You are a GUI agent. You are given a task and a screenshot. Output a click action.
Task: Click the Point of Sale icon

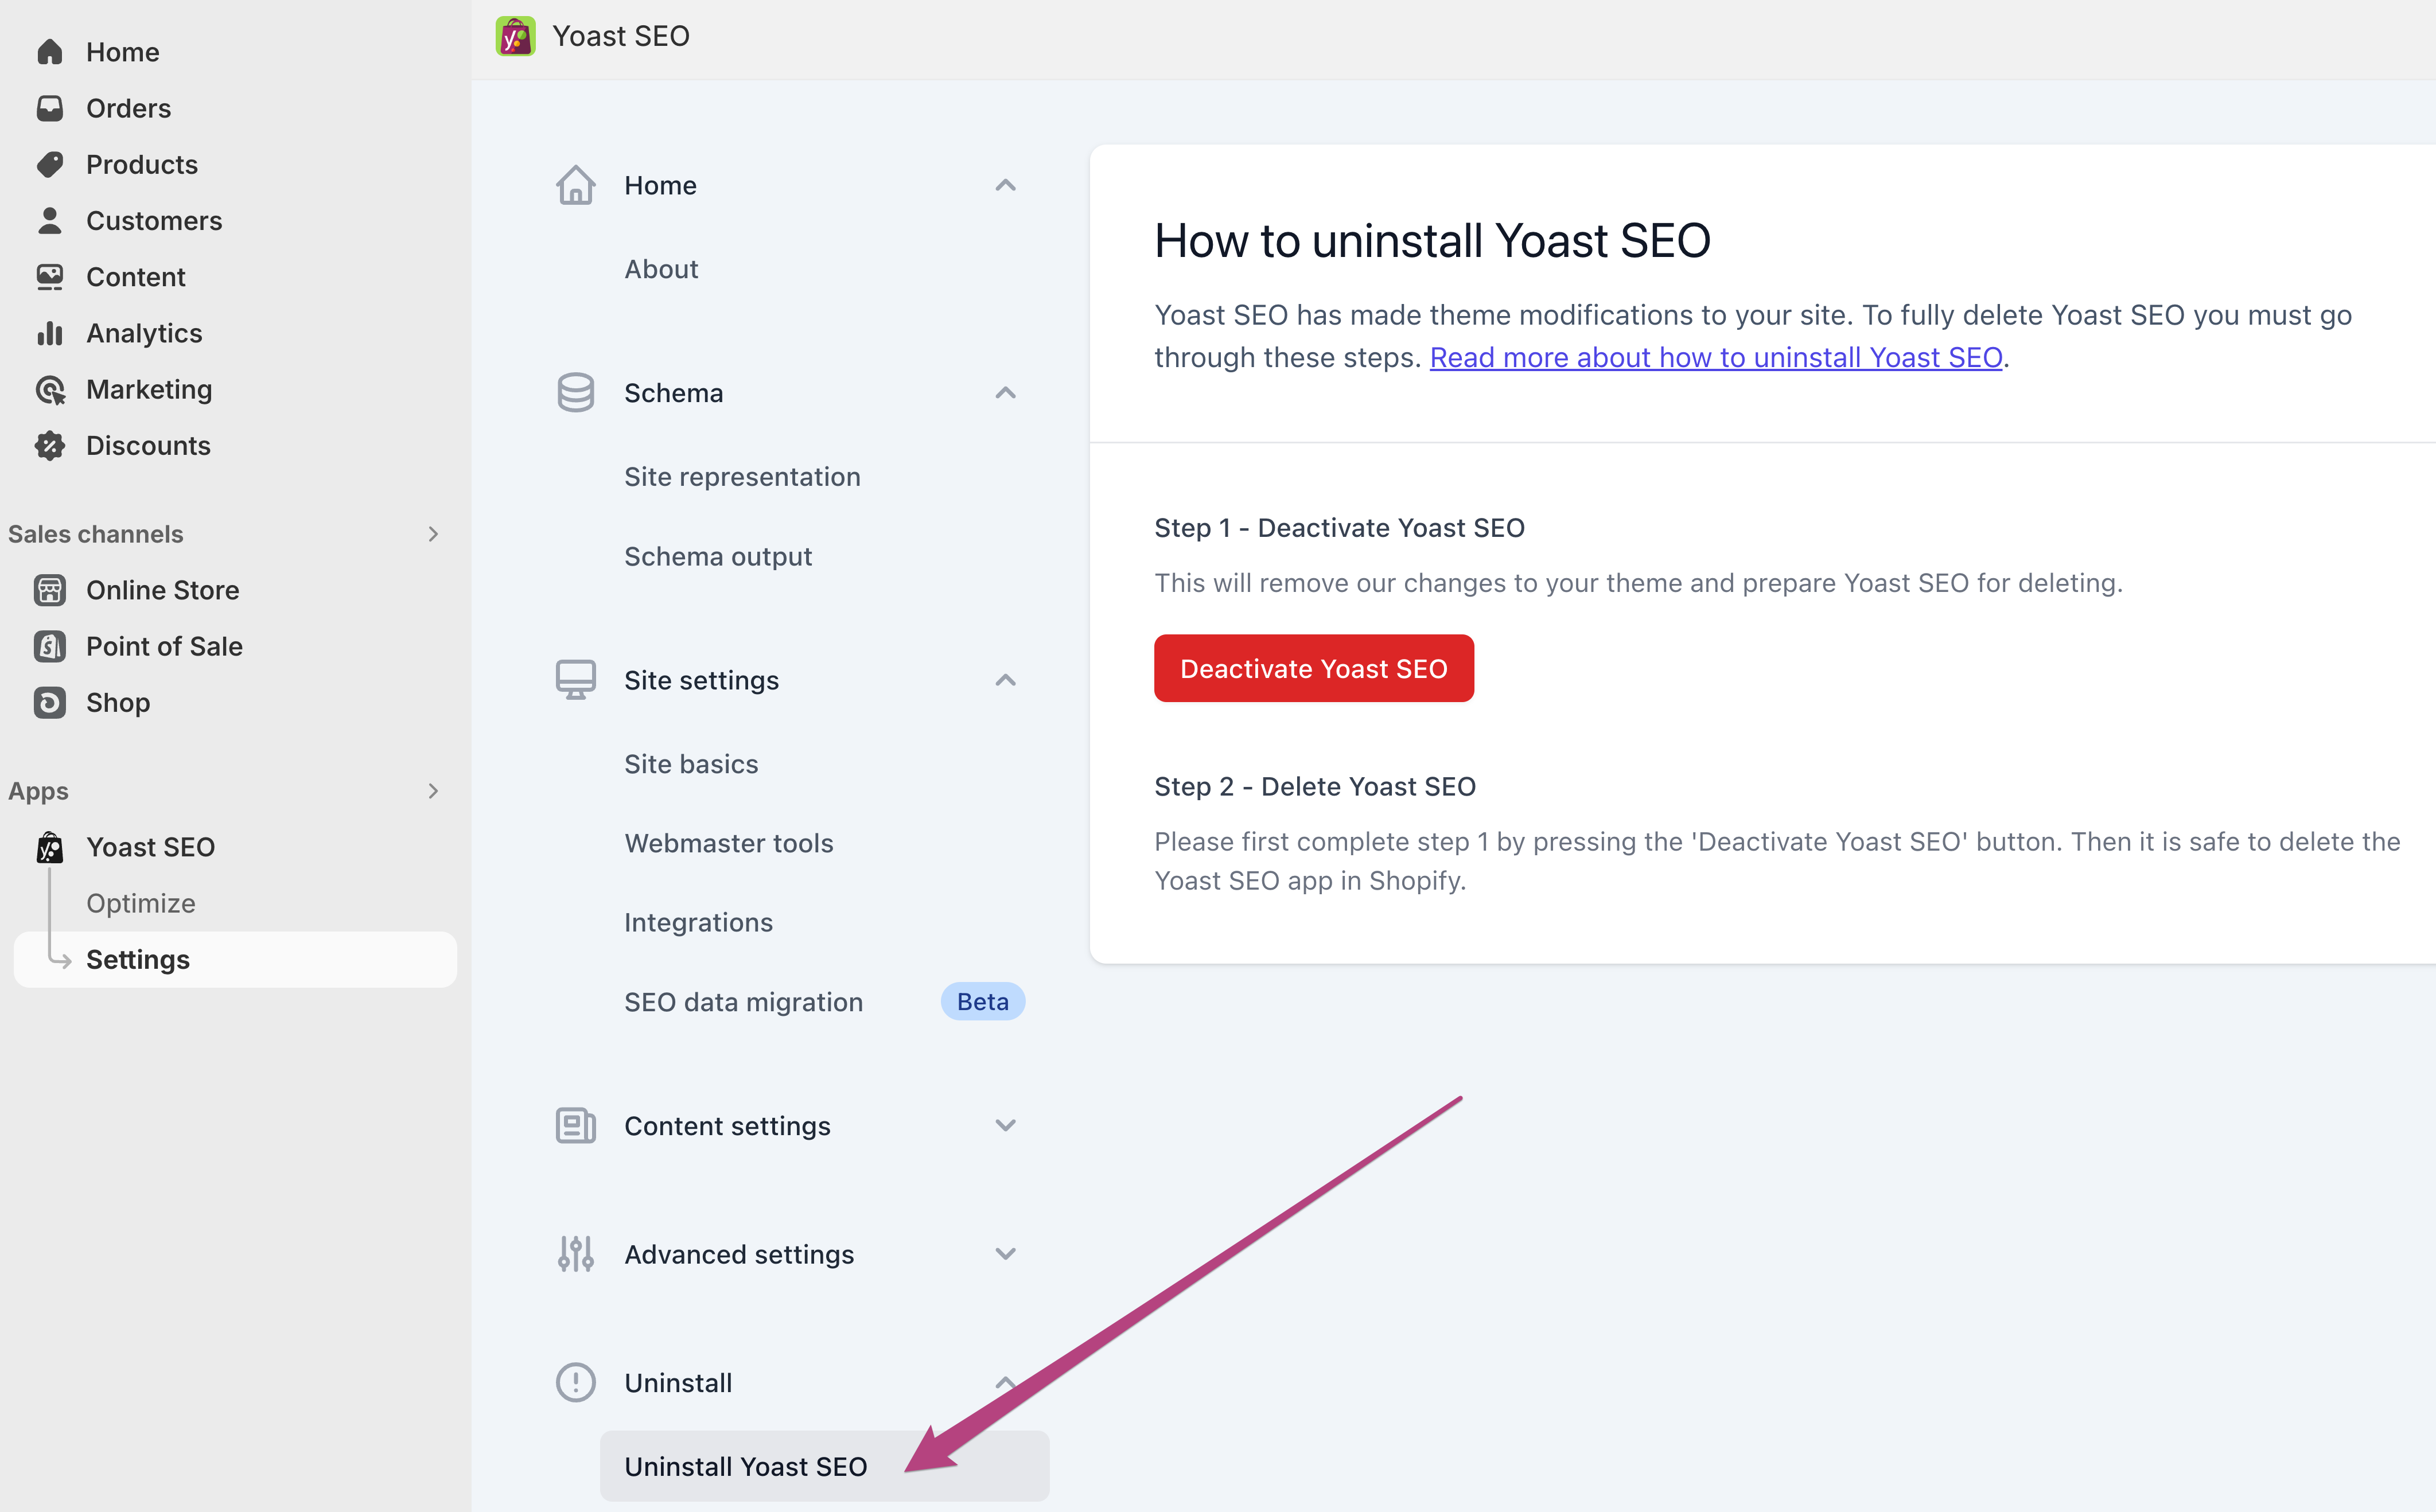coord(49,646)
